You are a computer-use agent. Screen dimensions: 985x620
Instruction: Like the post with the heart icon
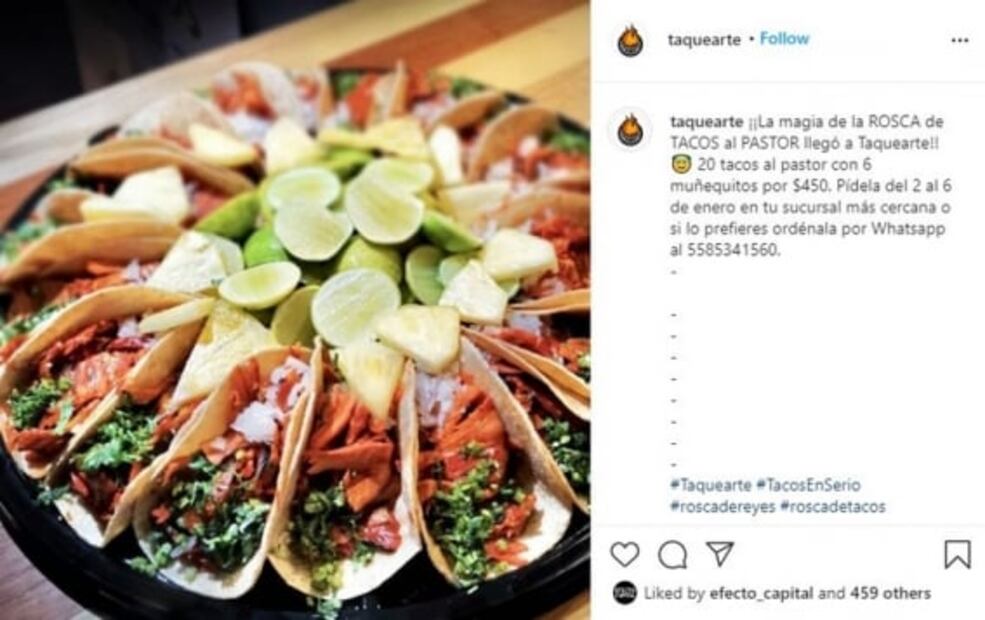624,555
